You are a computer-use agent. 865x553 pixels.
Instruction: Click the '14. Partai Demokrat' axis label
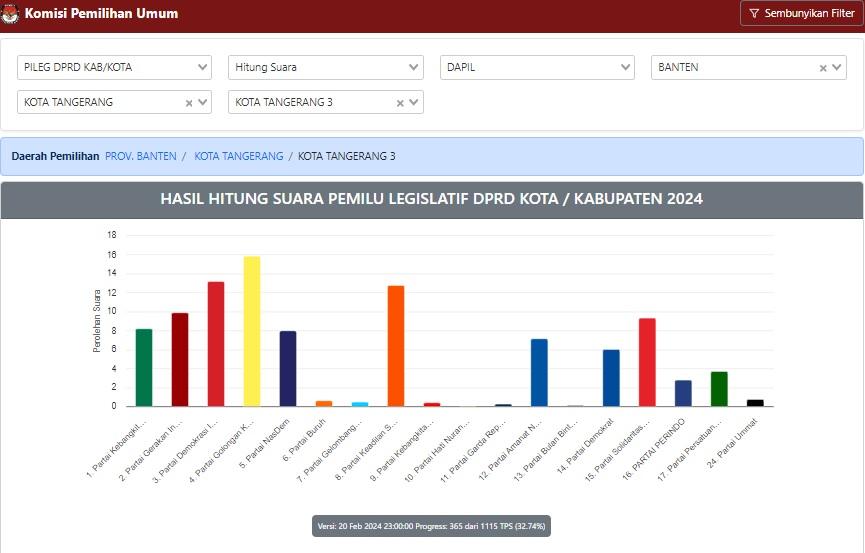pos(585,446)
